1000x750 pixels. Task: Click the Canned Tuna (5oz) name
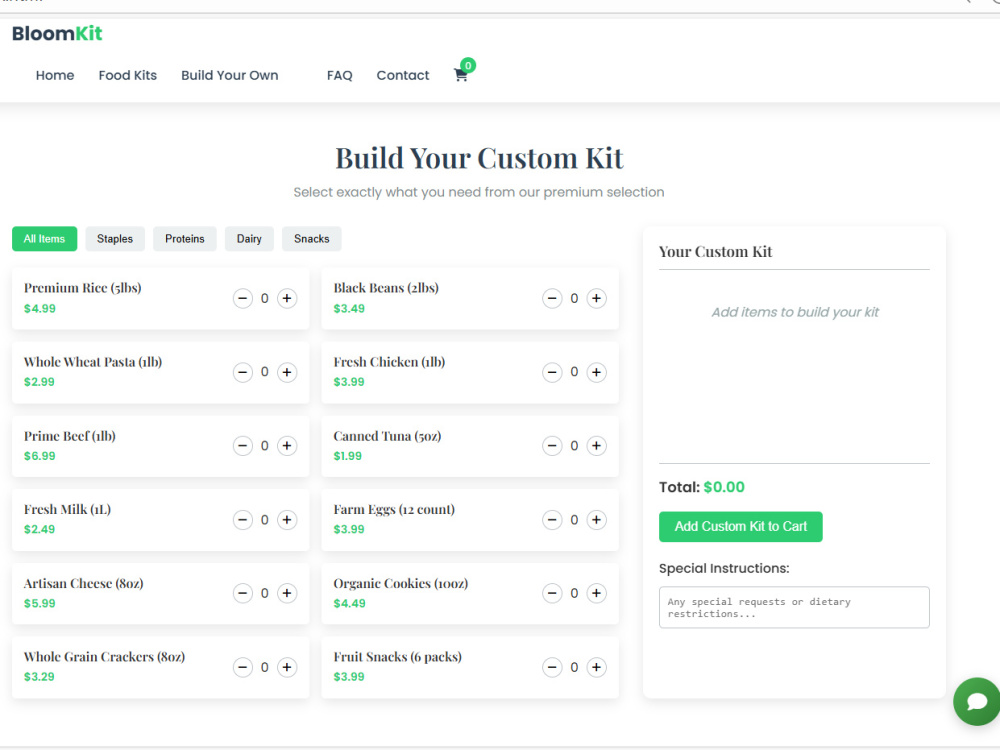(387, 436)
